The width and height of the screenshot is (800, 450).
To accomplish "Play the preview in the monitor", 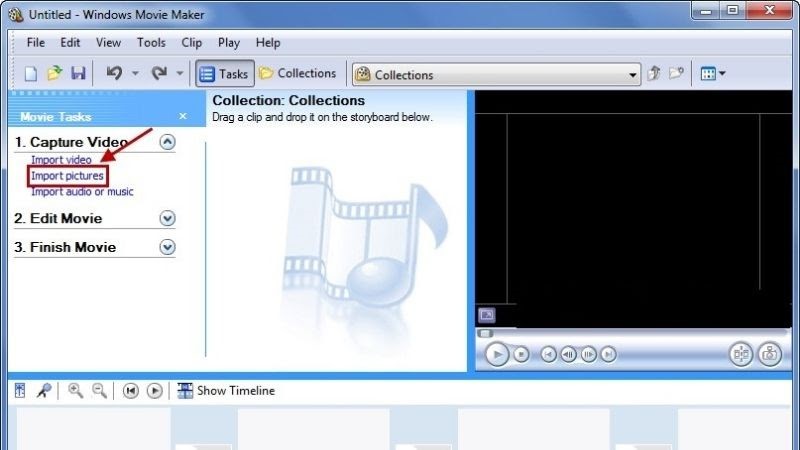I will point(496,354).
